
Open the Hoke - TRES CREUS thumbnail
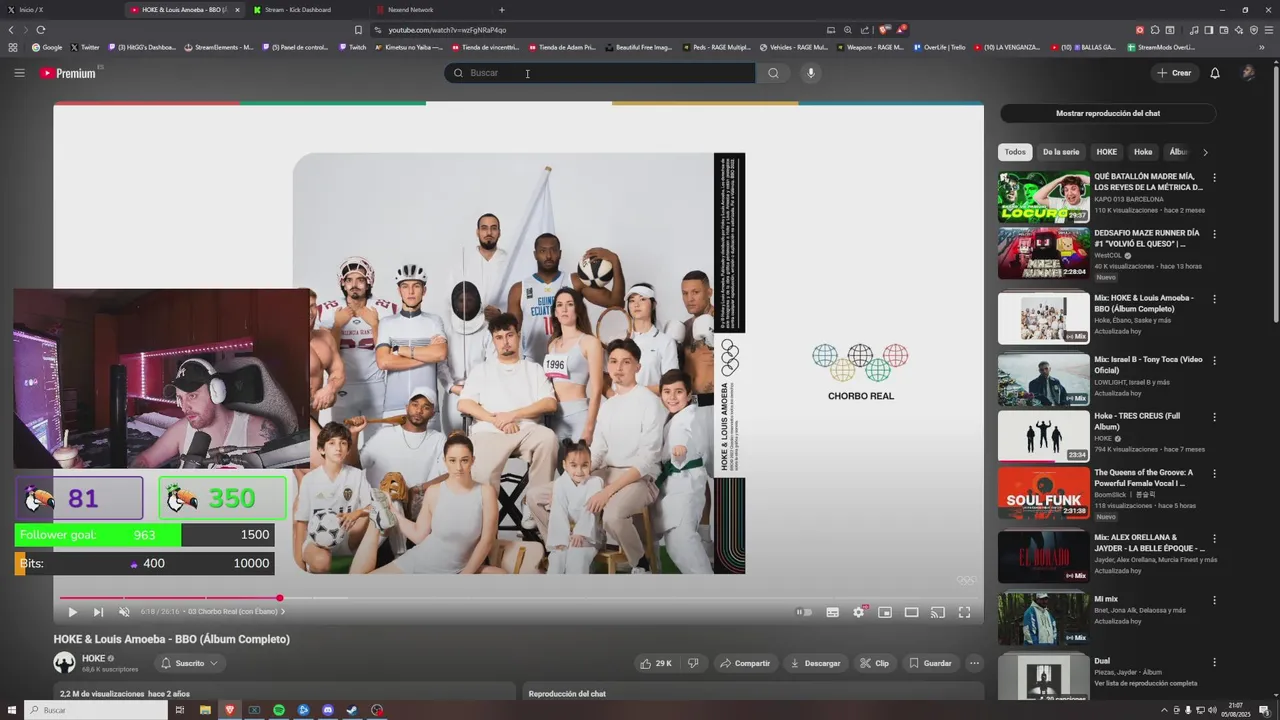(x=1043, y=436)
